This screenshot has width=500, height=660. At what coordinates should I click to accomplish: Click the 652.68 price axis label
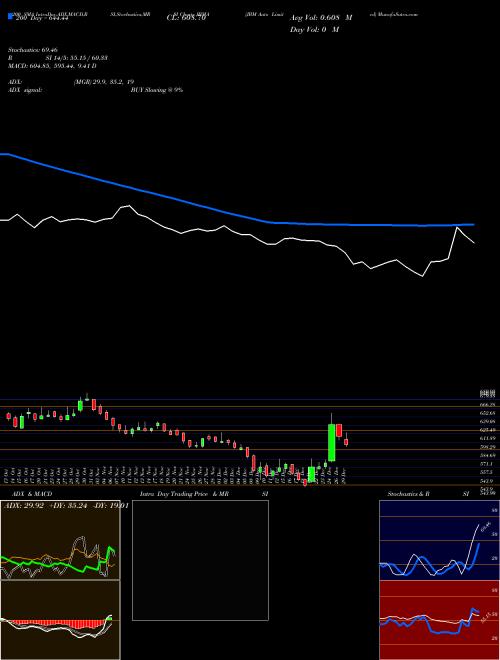489,413
